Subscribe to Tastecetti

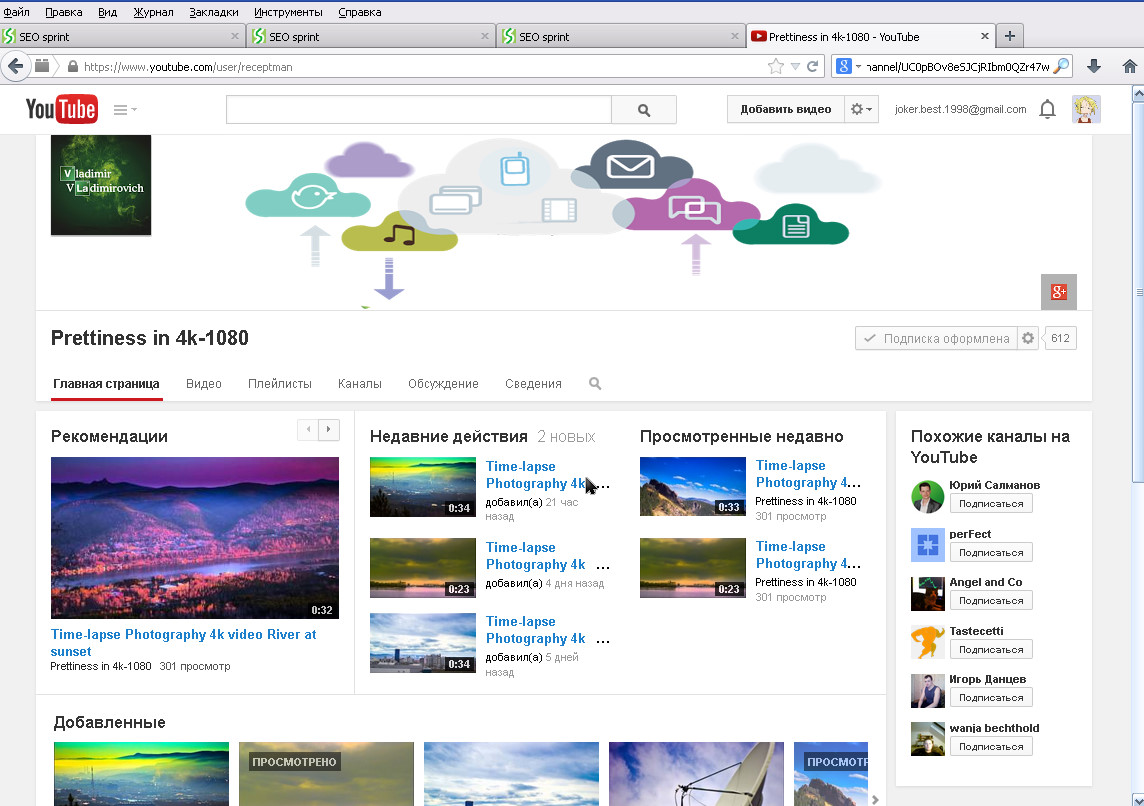pyautogui.click(x=991, y=650)
